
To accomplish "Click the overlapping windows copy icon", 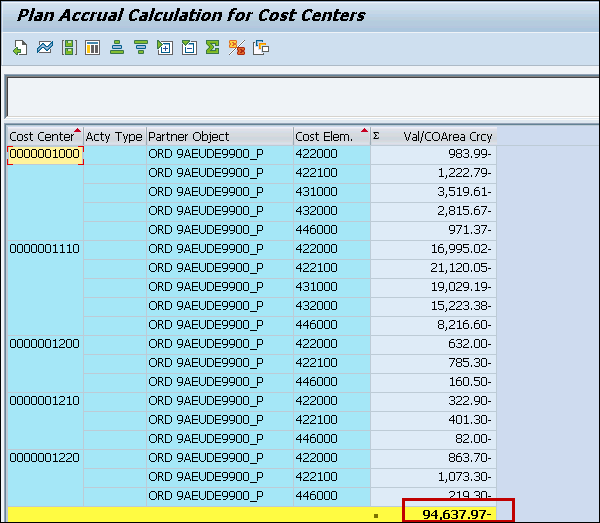I will [x=261, y=47].
